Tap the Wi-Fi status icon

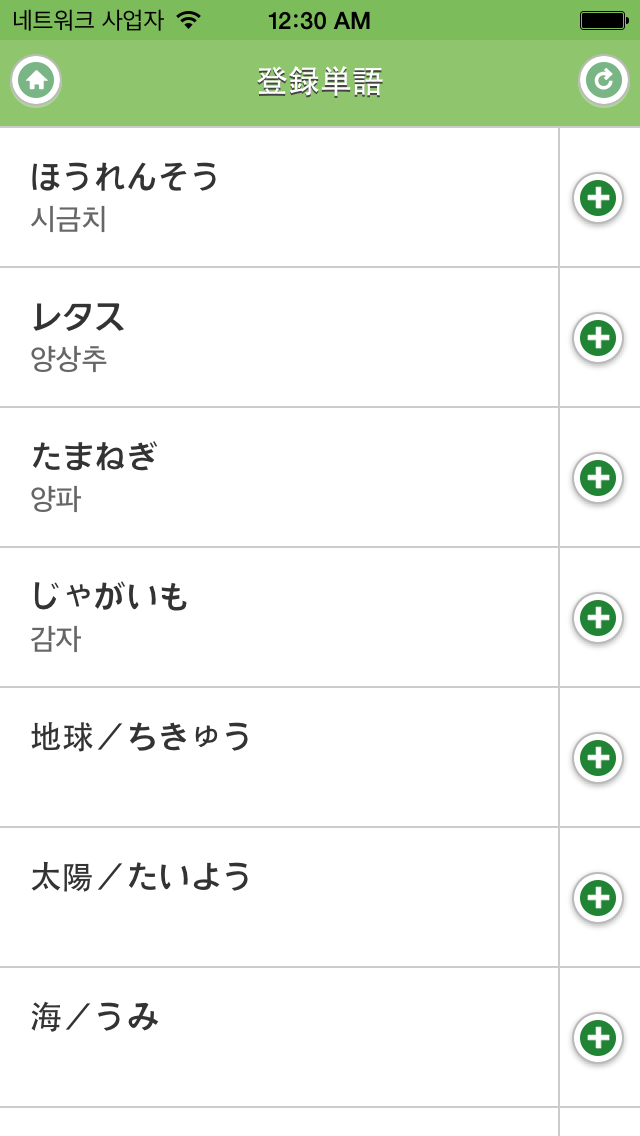tap(188, 20)
